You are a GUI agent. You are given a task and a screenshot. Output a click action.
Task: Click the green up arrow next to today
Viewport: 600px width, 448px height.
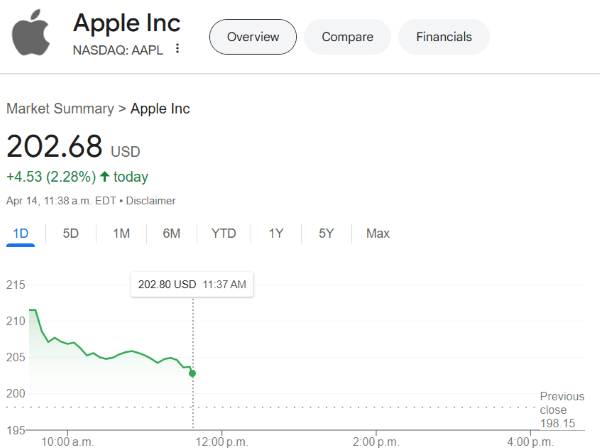coord(104,177)
